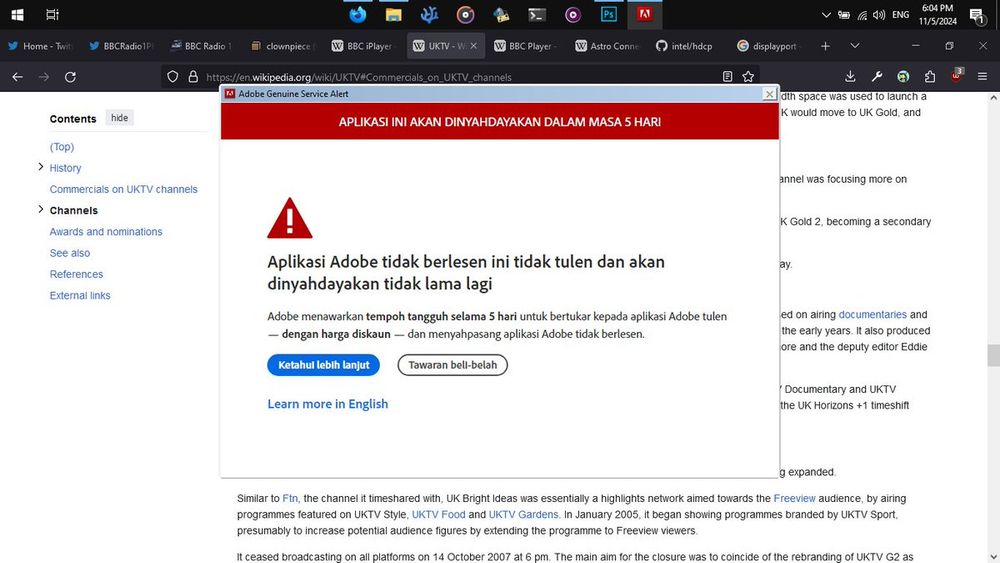1000x563 pixels.
Task: Hide the Wikipedia Contents sidebar
Action: [x=119, y=118]
